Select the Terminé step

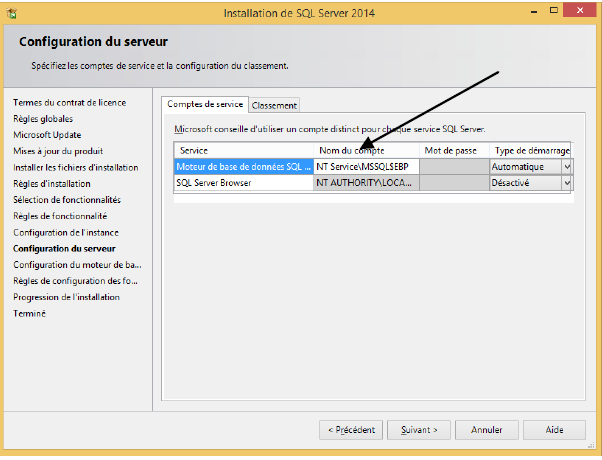pyautogui.click(x=30, y=314)
